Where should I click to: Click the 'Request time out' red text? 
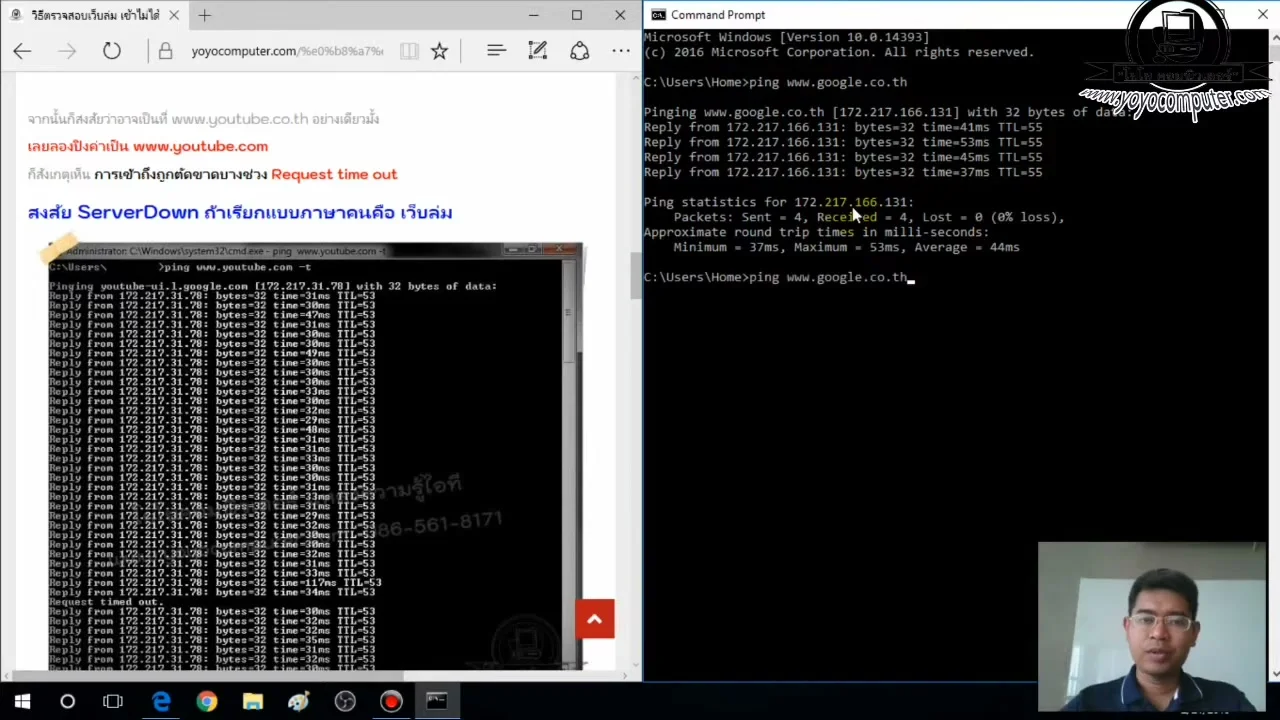[x=334, y=174]
